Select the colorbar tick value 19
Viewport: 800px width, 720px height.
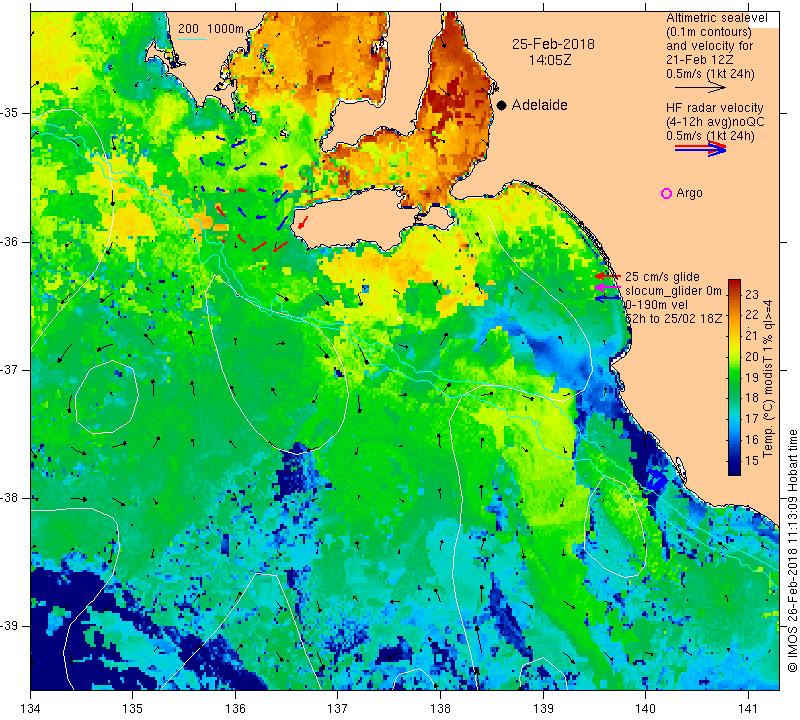[x=752, y=378]
